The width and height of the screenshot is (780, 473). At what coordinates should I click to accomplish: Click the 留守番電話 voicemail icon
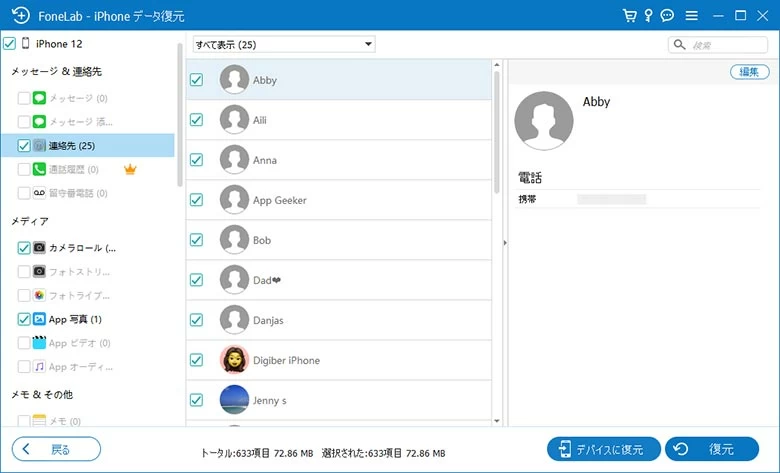click(x=39, y=193)
